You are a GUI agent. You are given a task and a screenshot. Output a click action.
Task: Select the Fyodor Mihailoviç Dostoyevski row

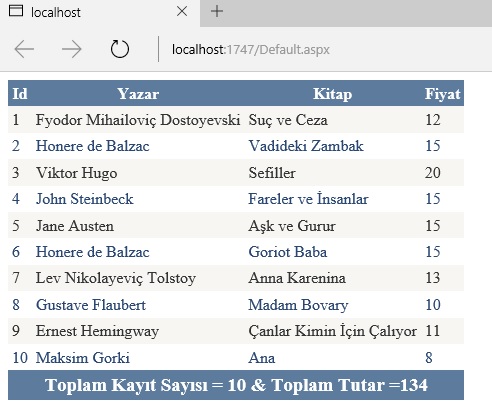236,120
